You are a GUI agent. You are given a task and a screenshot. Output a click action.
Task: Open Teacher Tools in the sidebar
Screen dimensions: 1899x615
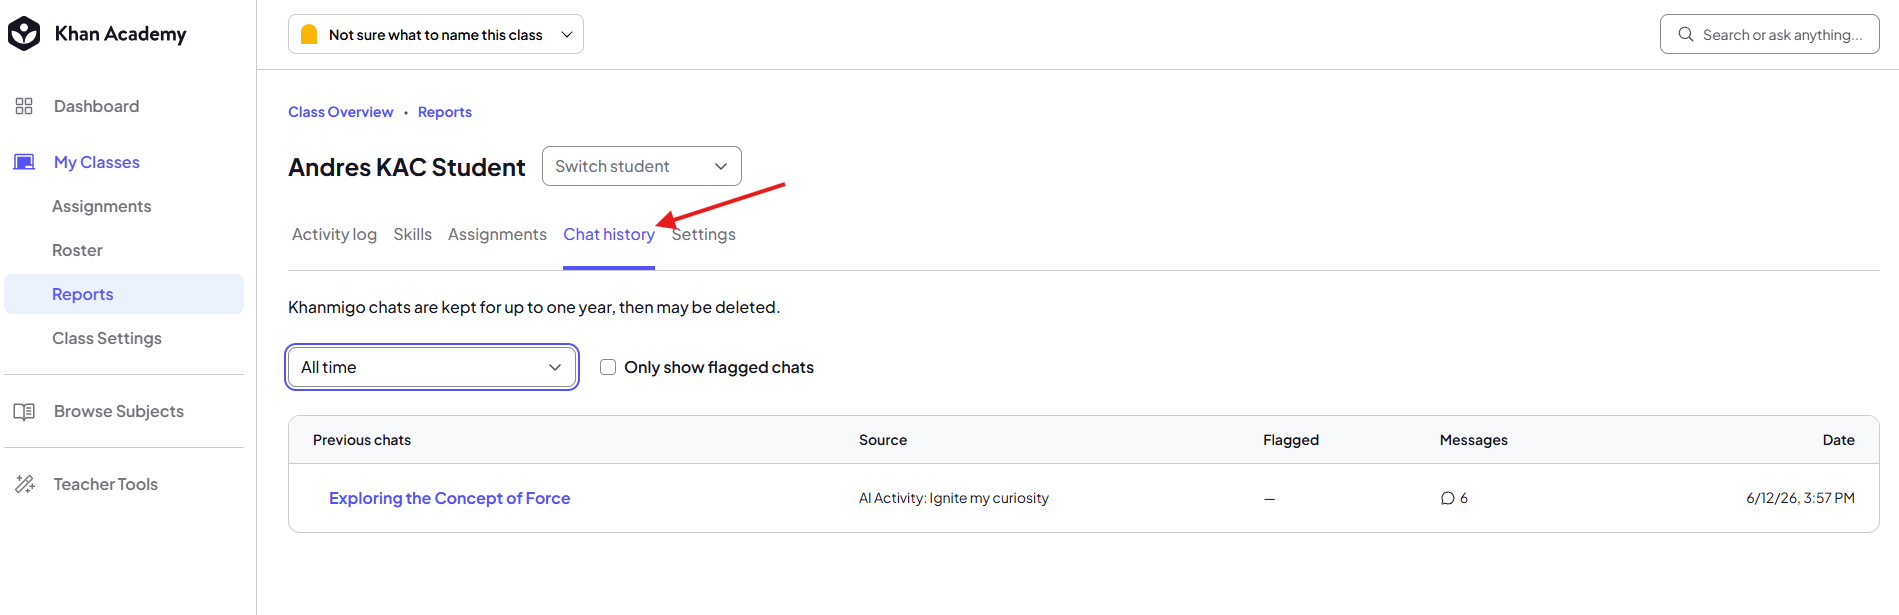click(x=106, y=484)
